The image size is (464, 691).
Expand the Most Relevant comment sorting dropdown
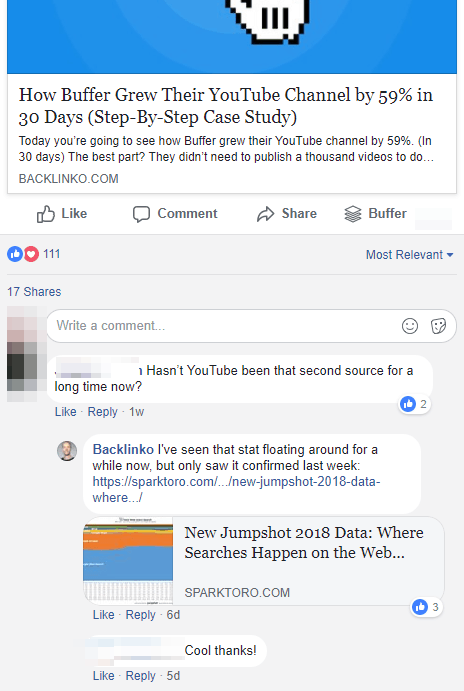[409, 255]
